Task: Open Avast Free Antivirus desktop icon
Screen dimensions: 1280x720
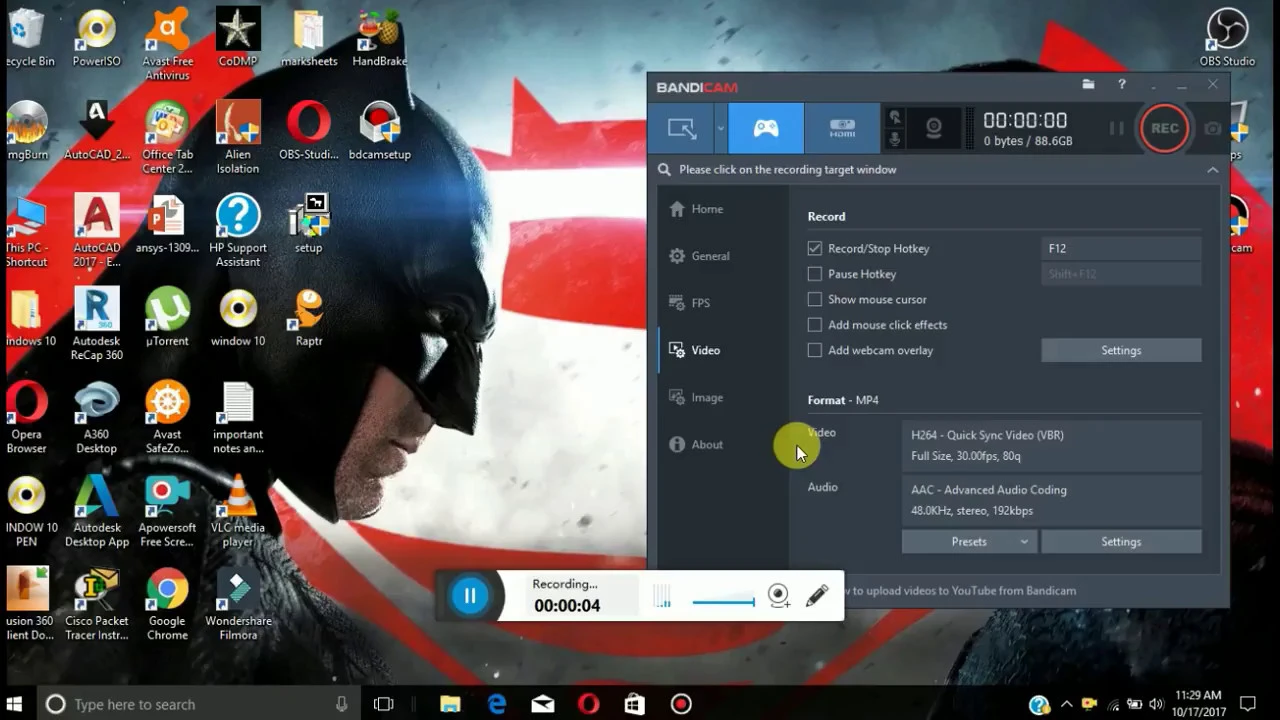Action: click(167, 45)
